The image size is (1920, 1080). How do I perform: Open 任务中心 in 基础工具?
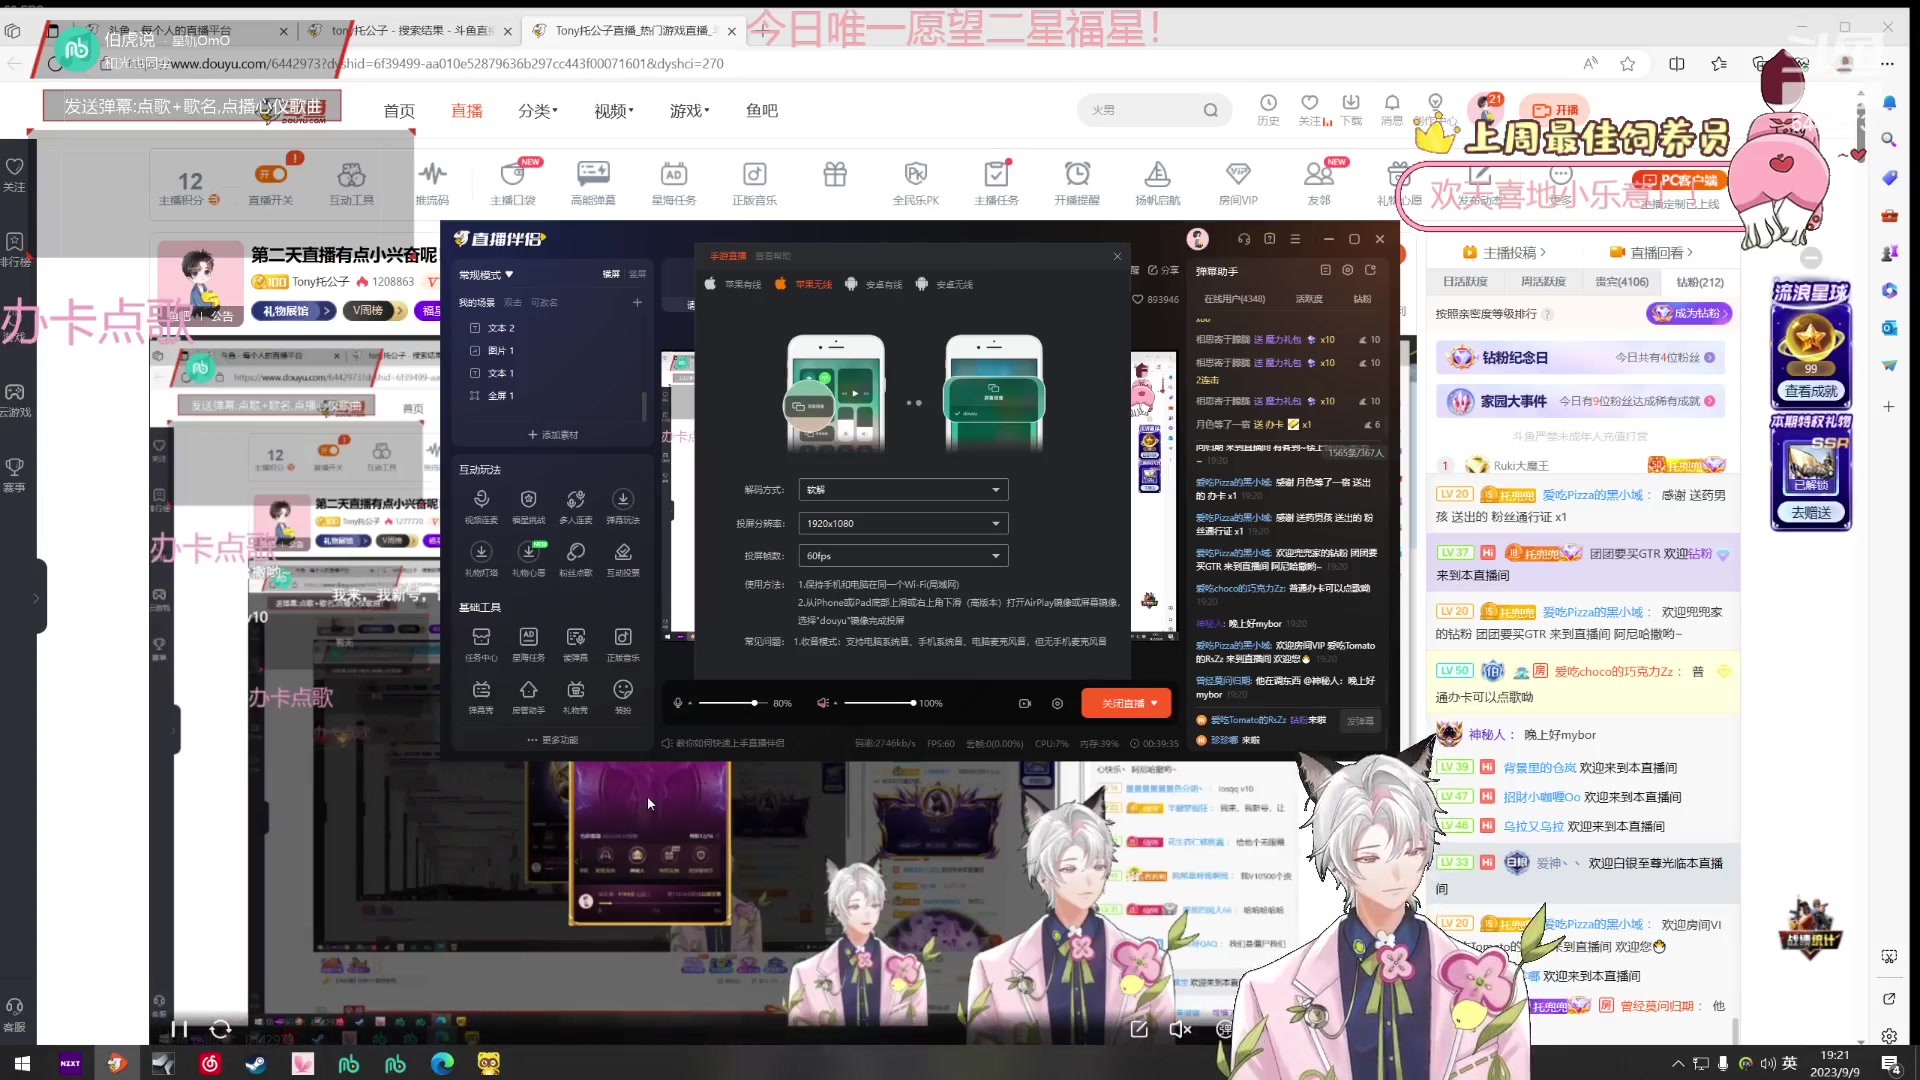point(481,638)
